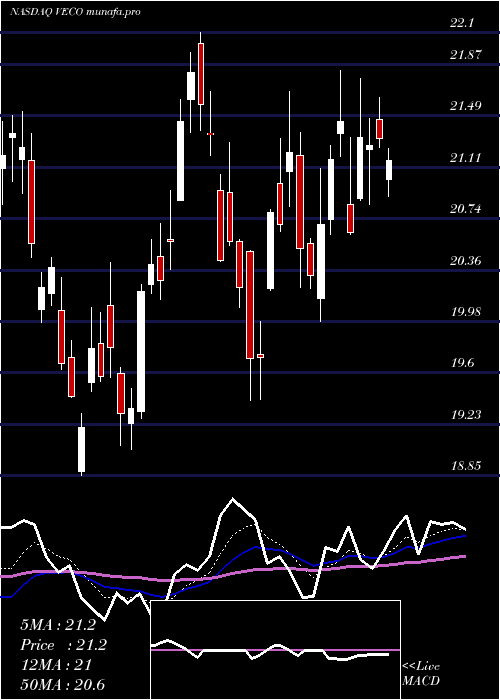This screenshot has width=500, height=700.
Task: Select the 22.1 price axis label
Action: [x=462, y=23]
